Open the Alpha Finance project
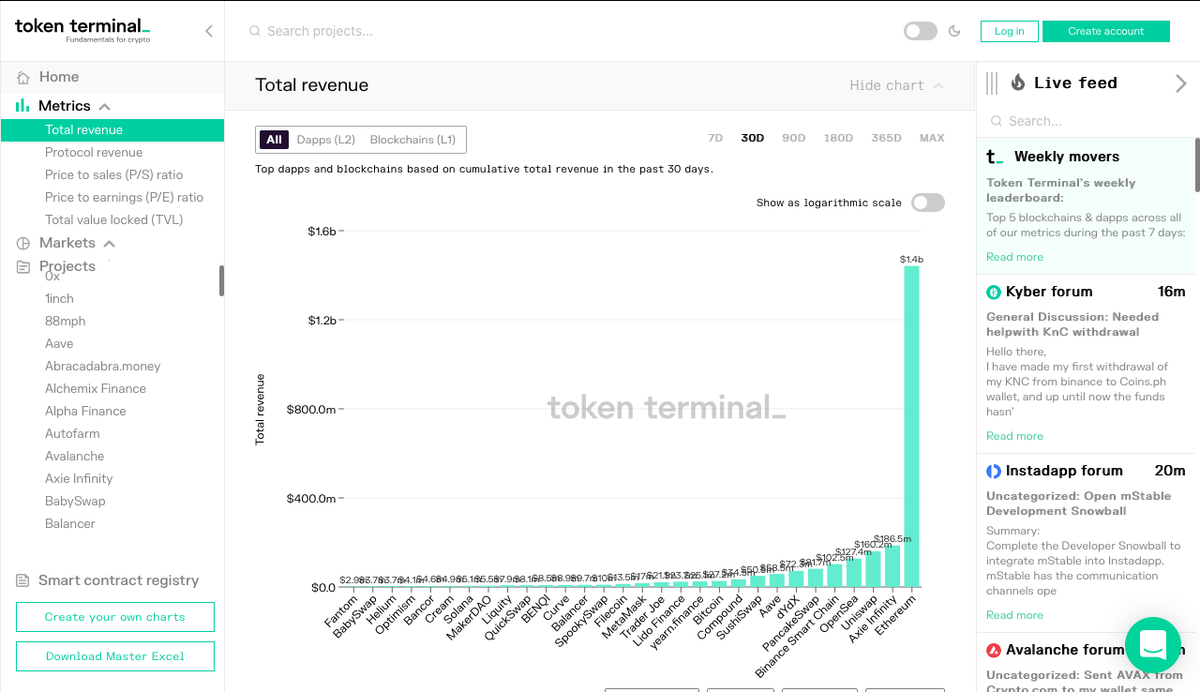This screenshot has width=1200, height=692. [85, 411]
